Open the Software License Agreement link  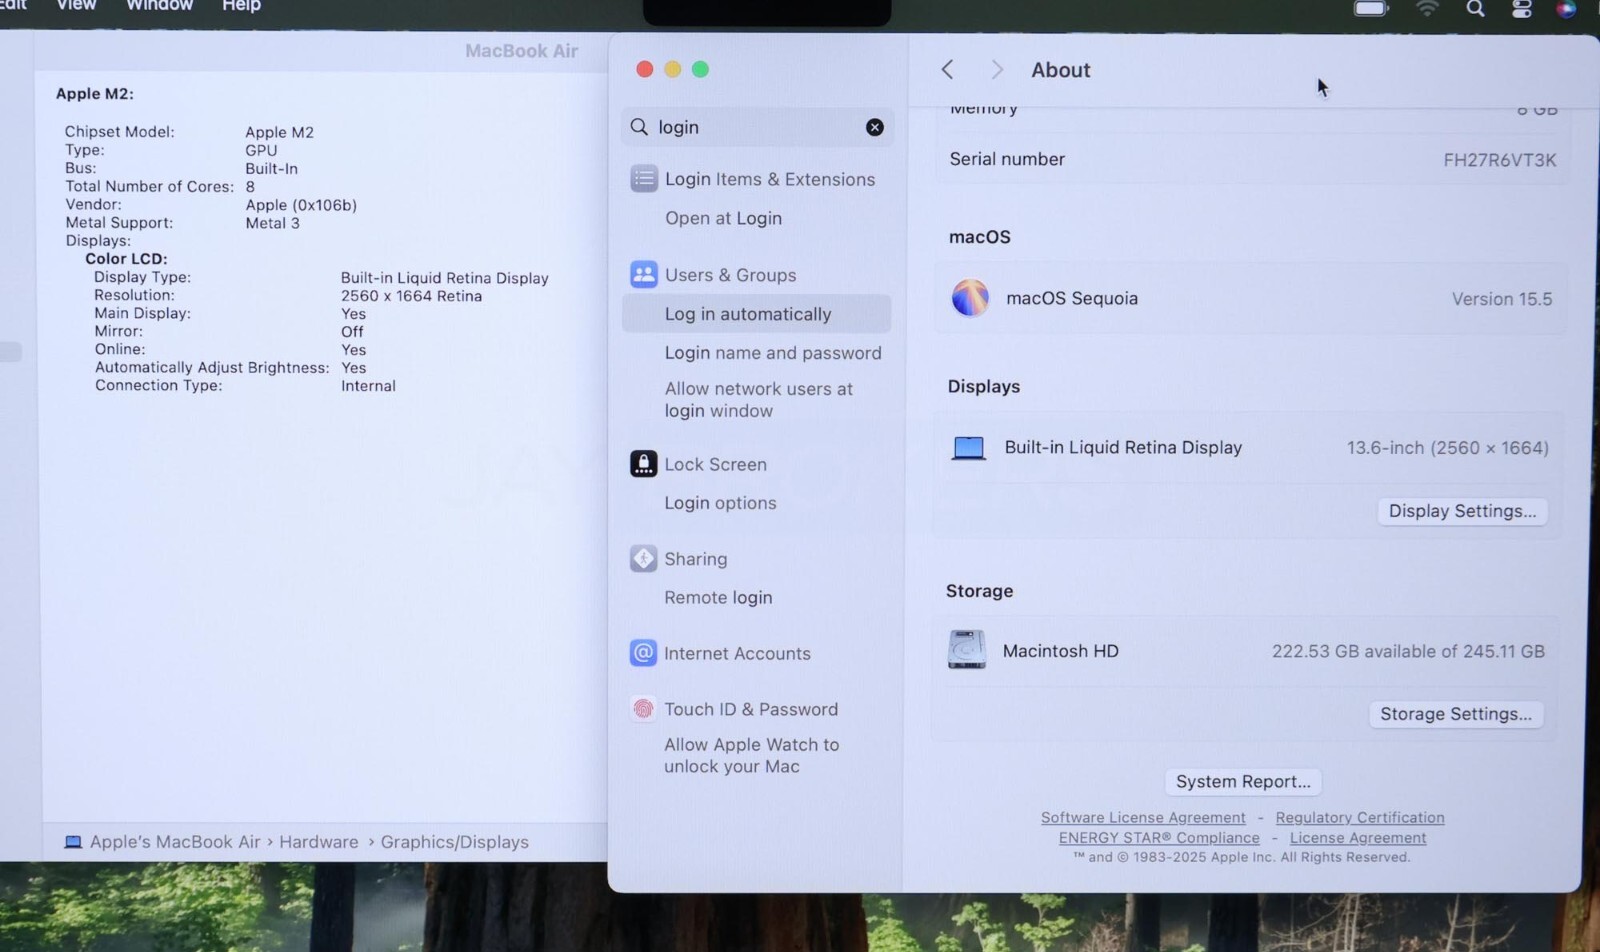[1143, 818]
